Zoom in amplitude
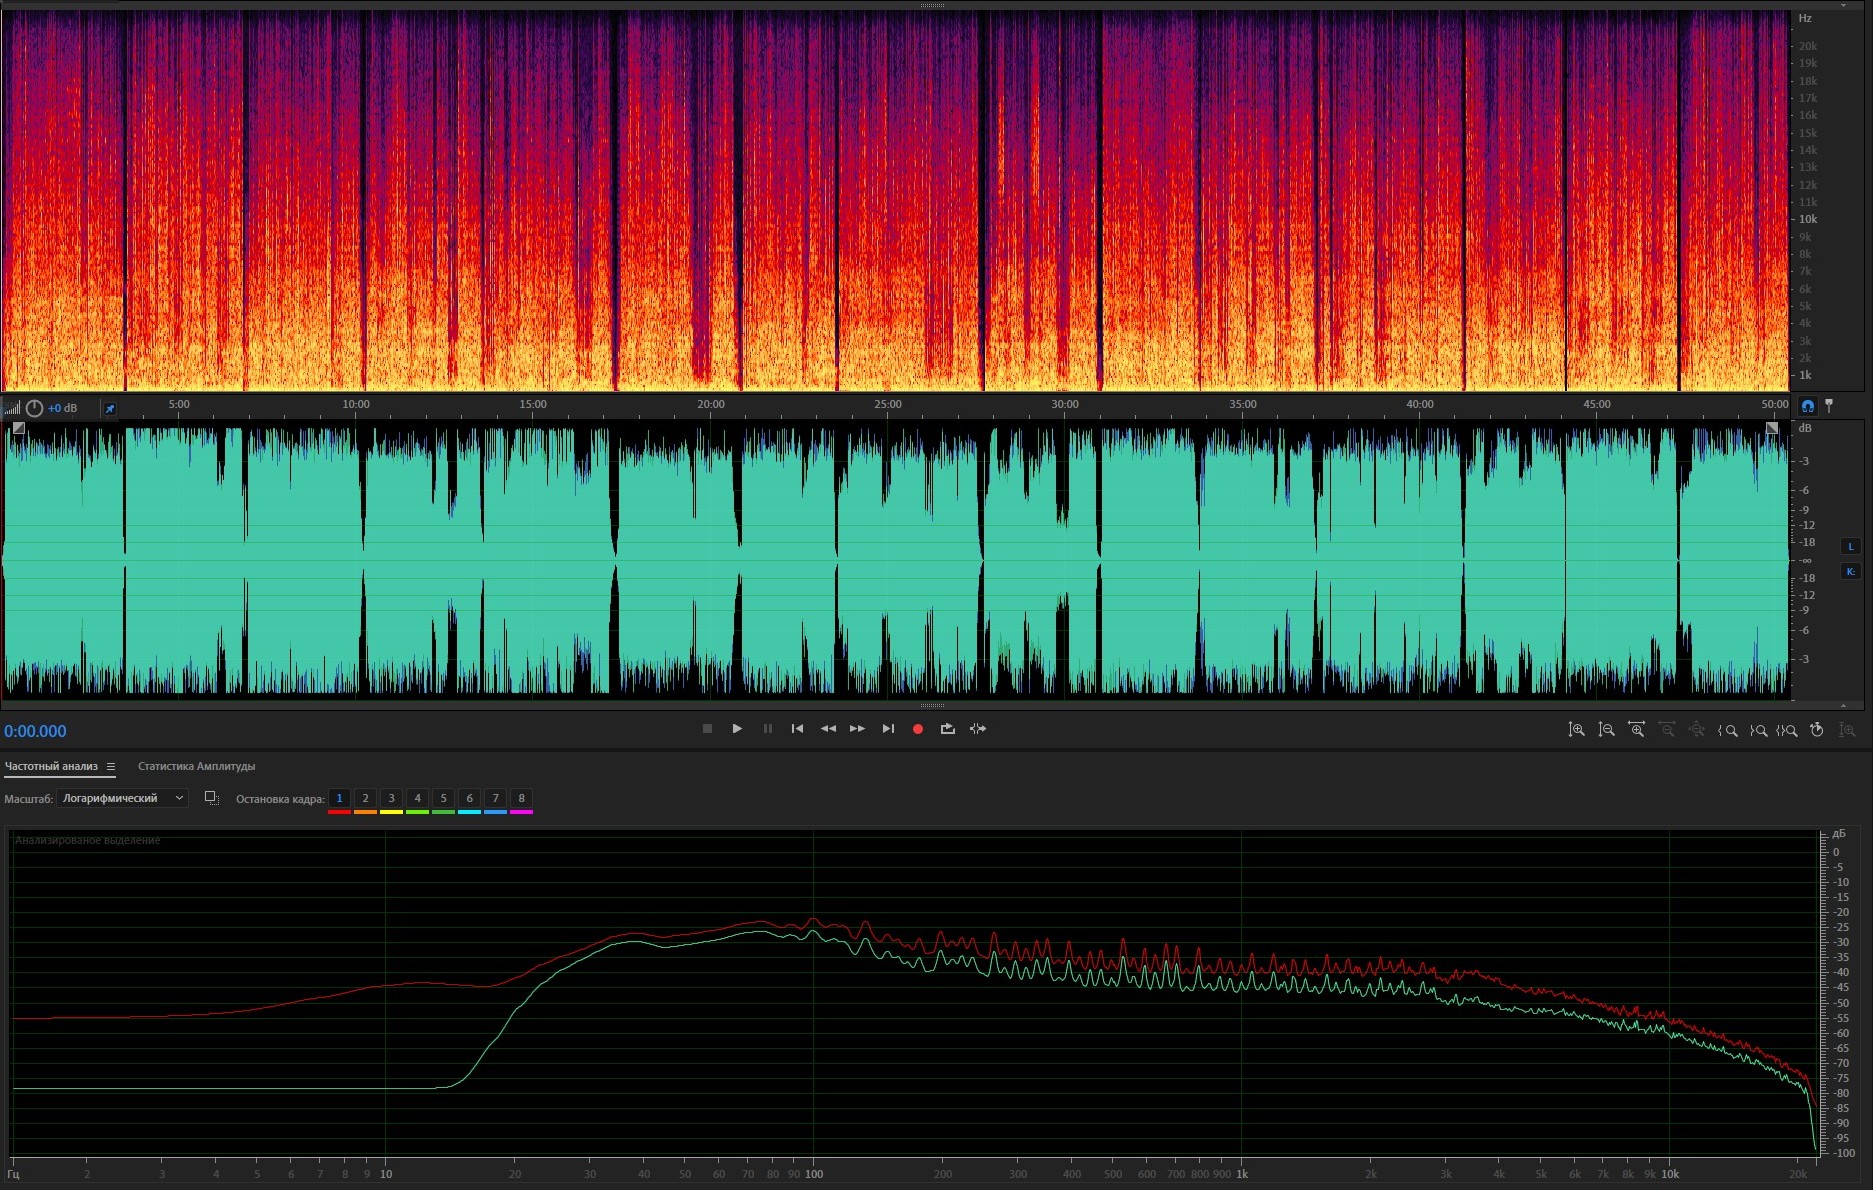The image size is (1873, 1190). (1576, 730)
